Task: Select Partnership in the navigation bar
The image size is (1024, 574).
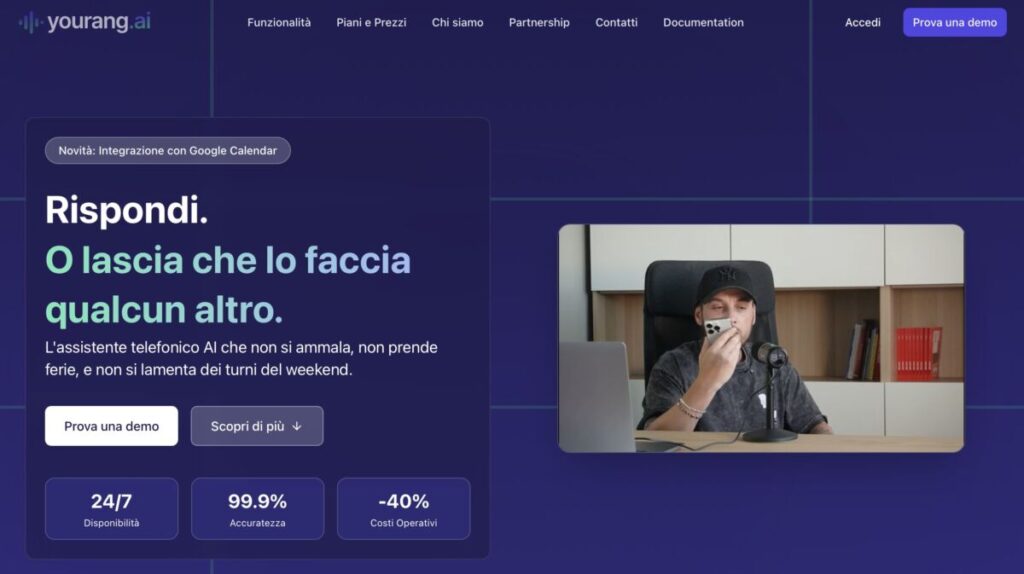Action: click(x=539, y=22)
